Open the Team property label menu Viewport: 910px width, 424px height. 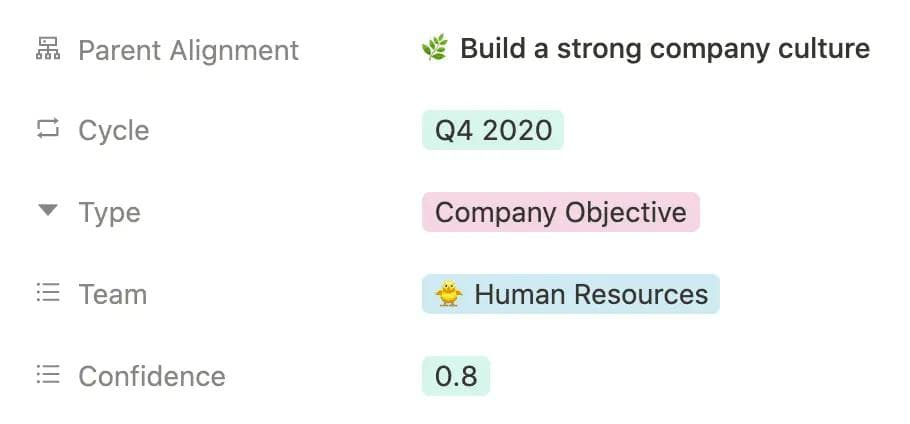[x=112, y=295]
